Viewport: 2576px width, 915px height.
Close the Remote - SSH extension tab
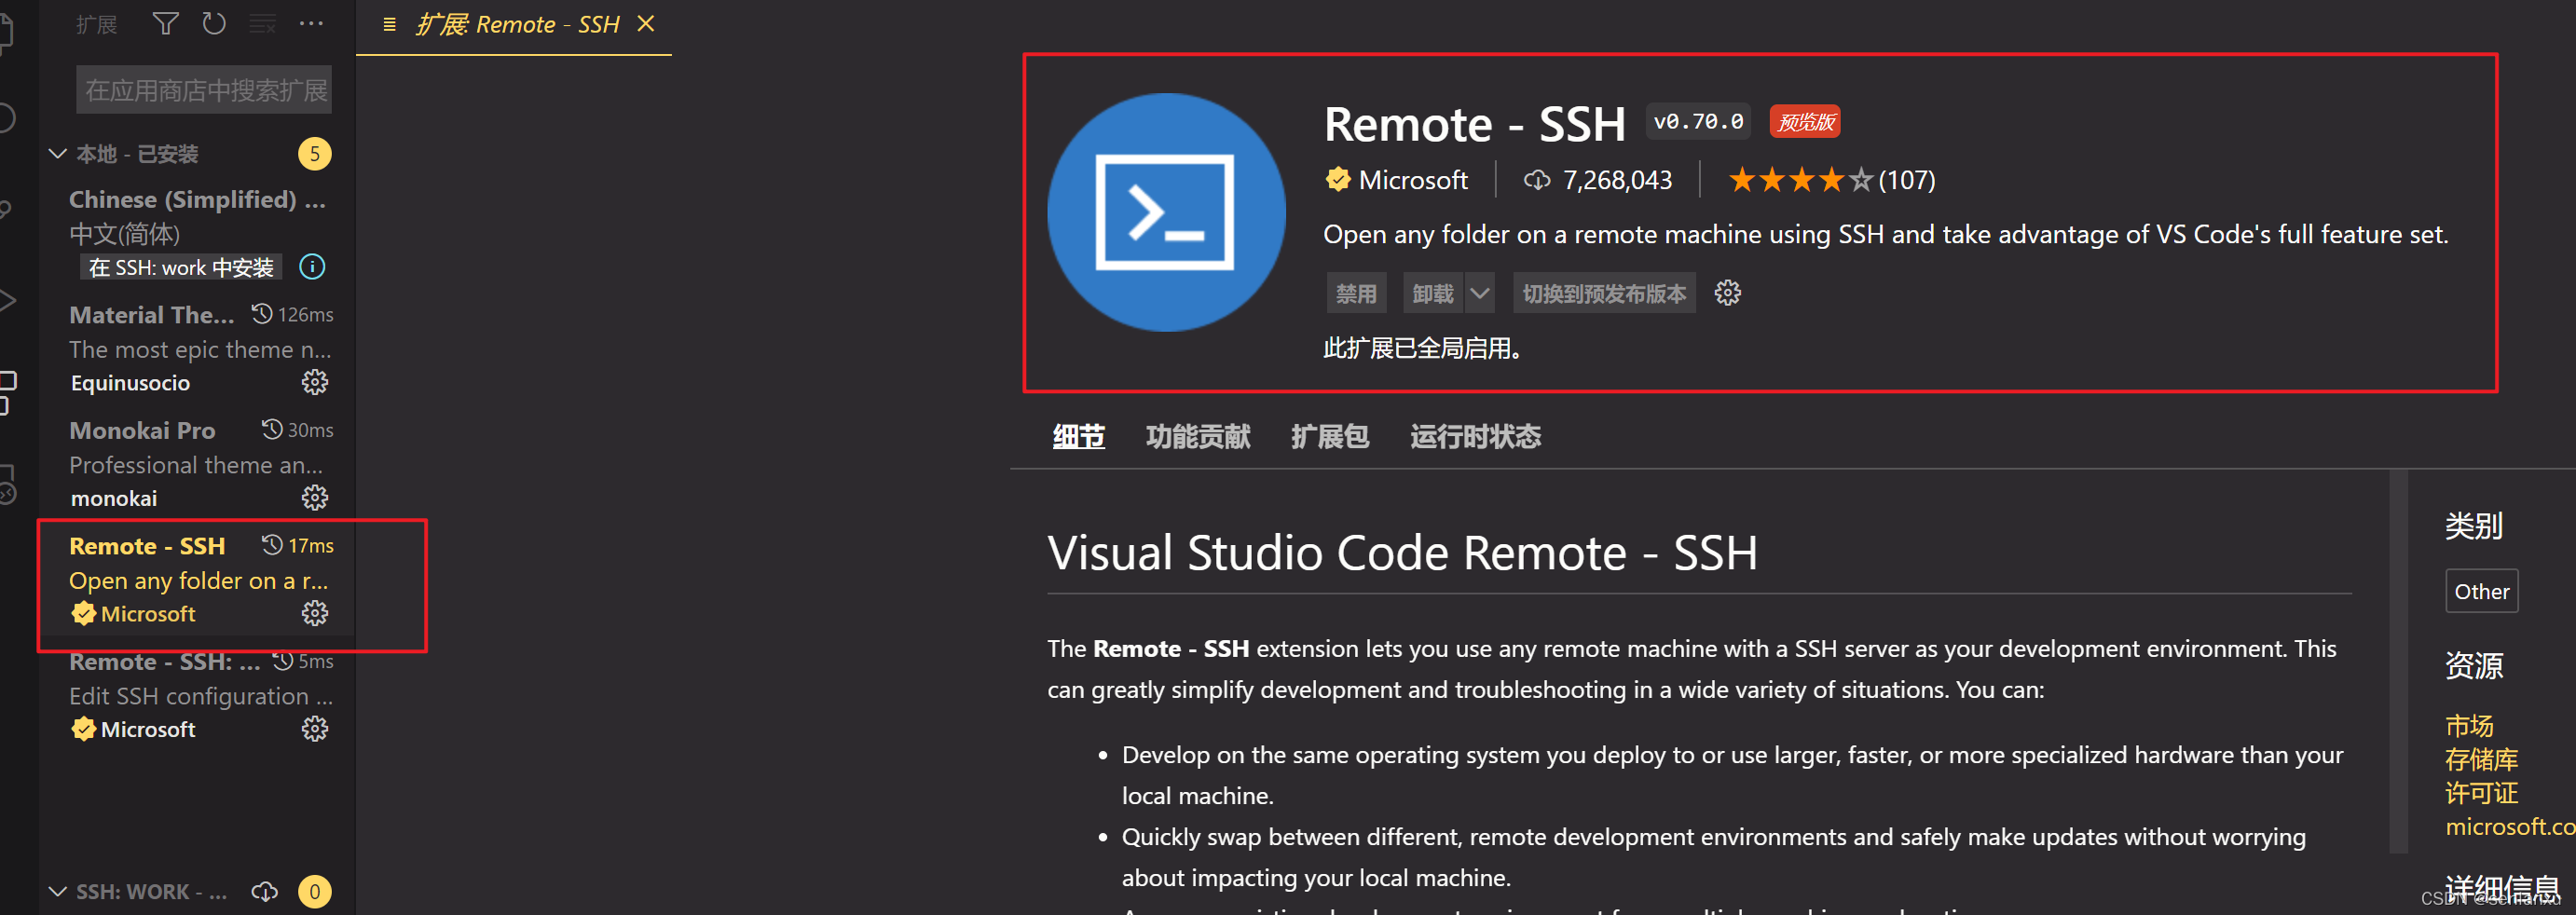[646, 23]
